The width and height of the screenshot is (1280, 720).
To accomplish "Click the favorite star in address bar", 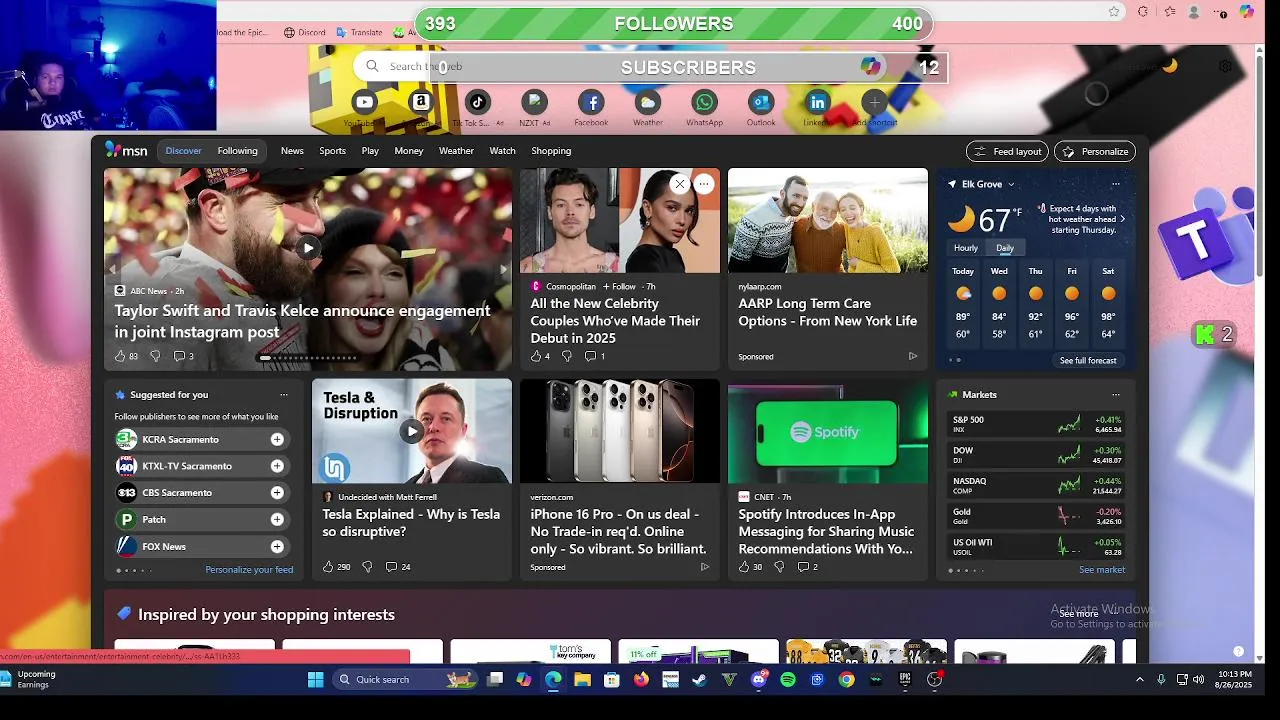I will coord(1114,12).
